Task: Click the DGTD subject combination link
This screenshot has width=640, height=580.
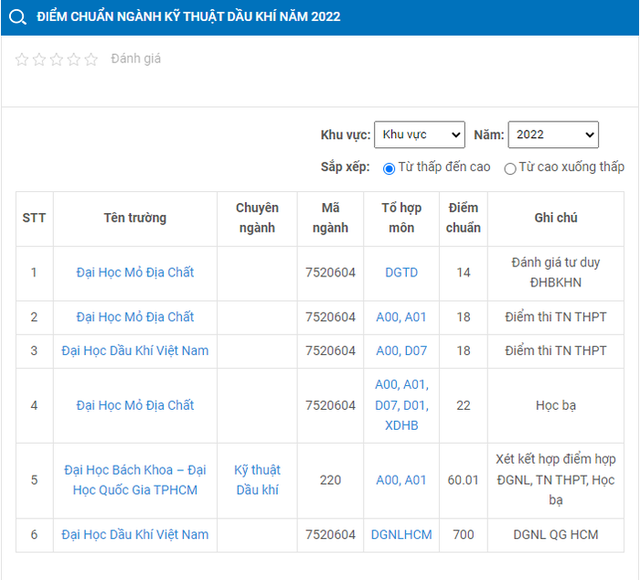Action: point(402,272)
